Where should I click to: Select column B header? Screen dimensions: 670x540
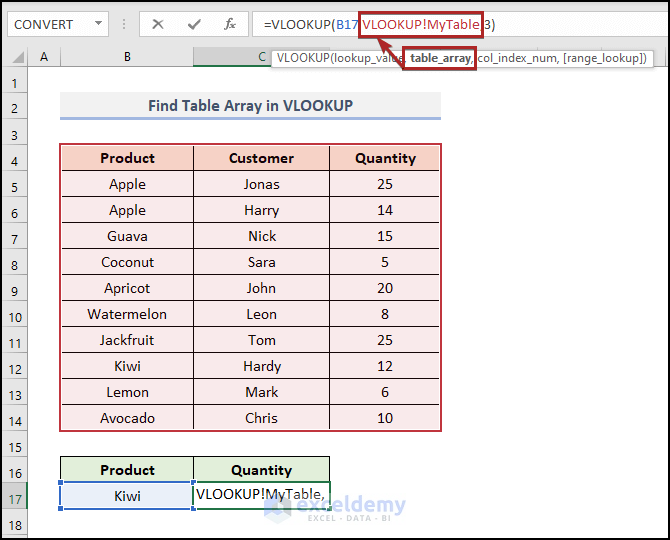tap(127, 57)
